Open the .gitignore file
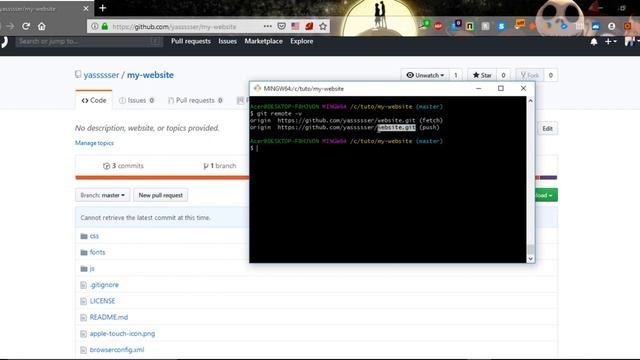The width and height of the screenshot is (640, 360). [104, 285]
